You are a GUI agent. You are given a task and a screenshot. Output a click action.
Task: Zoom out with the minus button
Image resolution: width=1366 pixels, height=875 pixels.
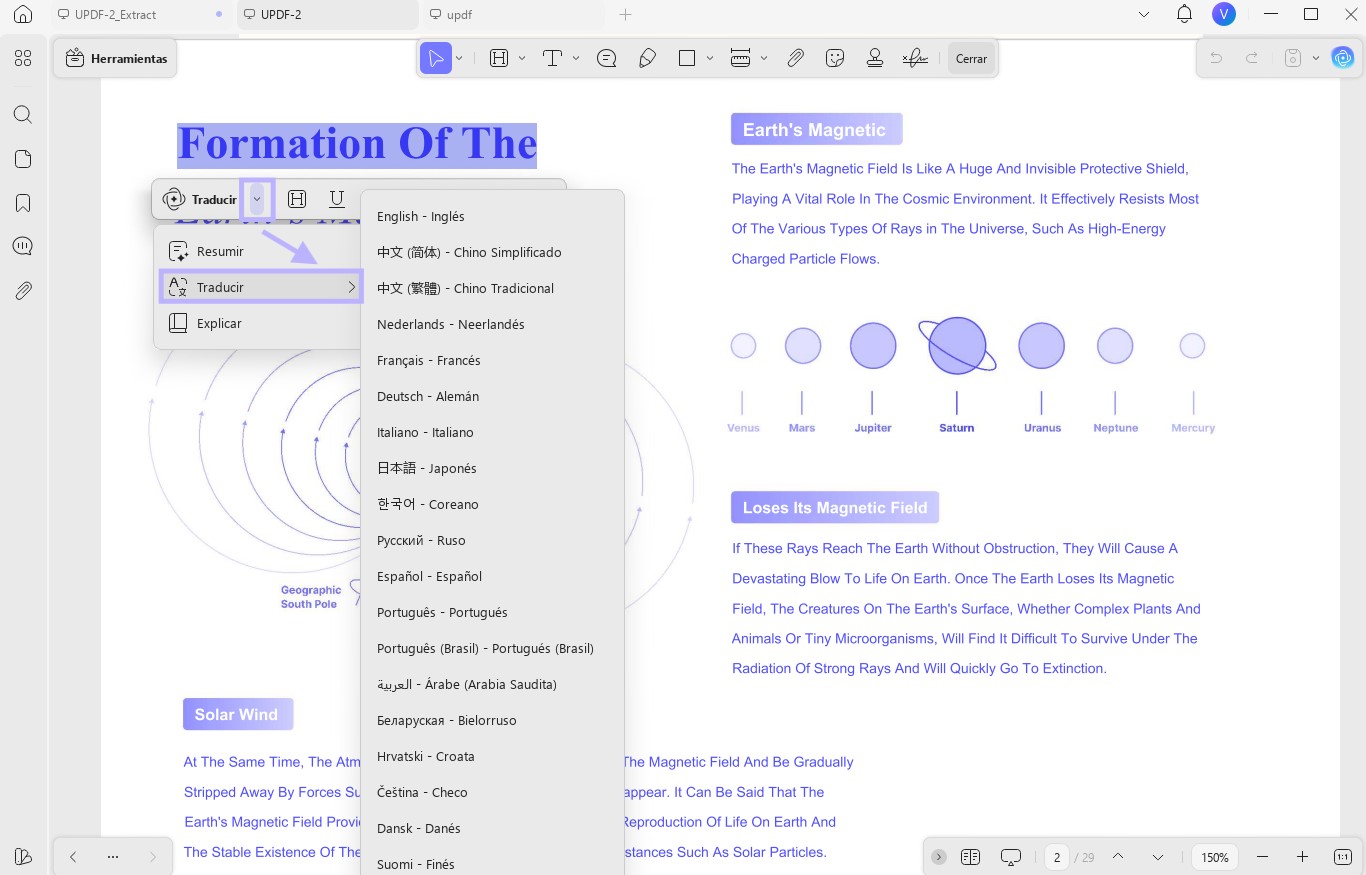pos(1262,857)
